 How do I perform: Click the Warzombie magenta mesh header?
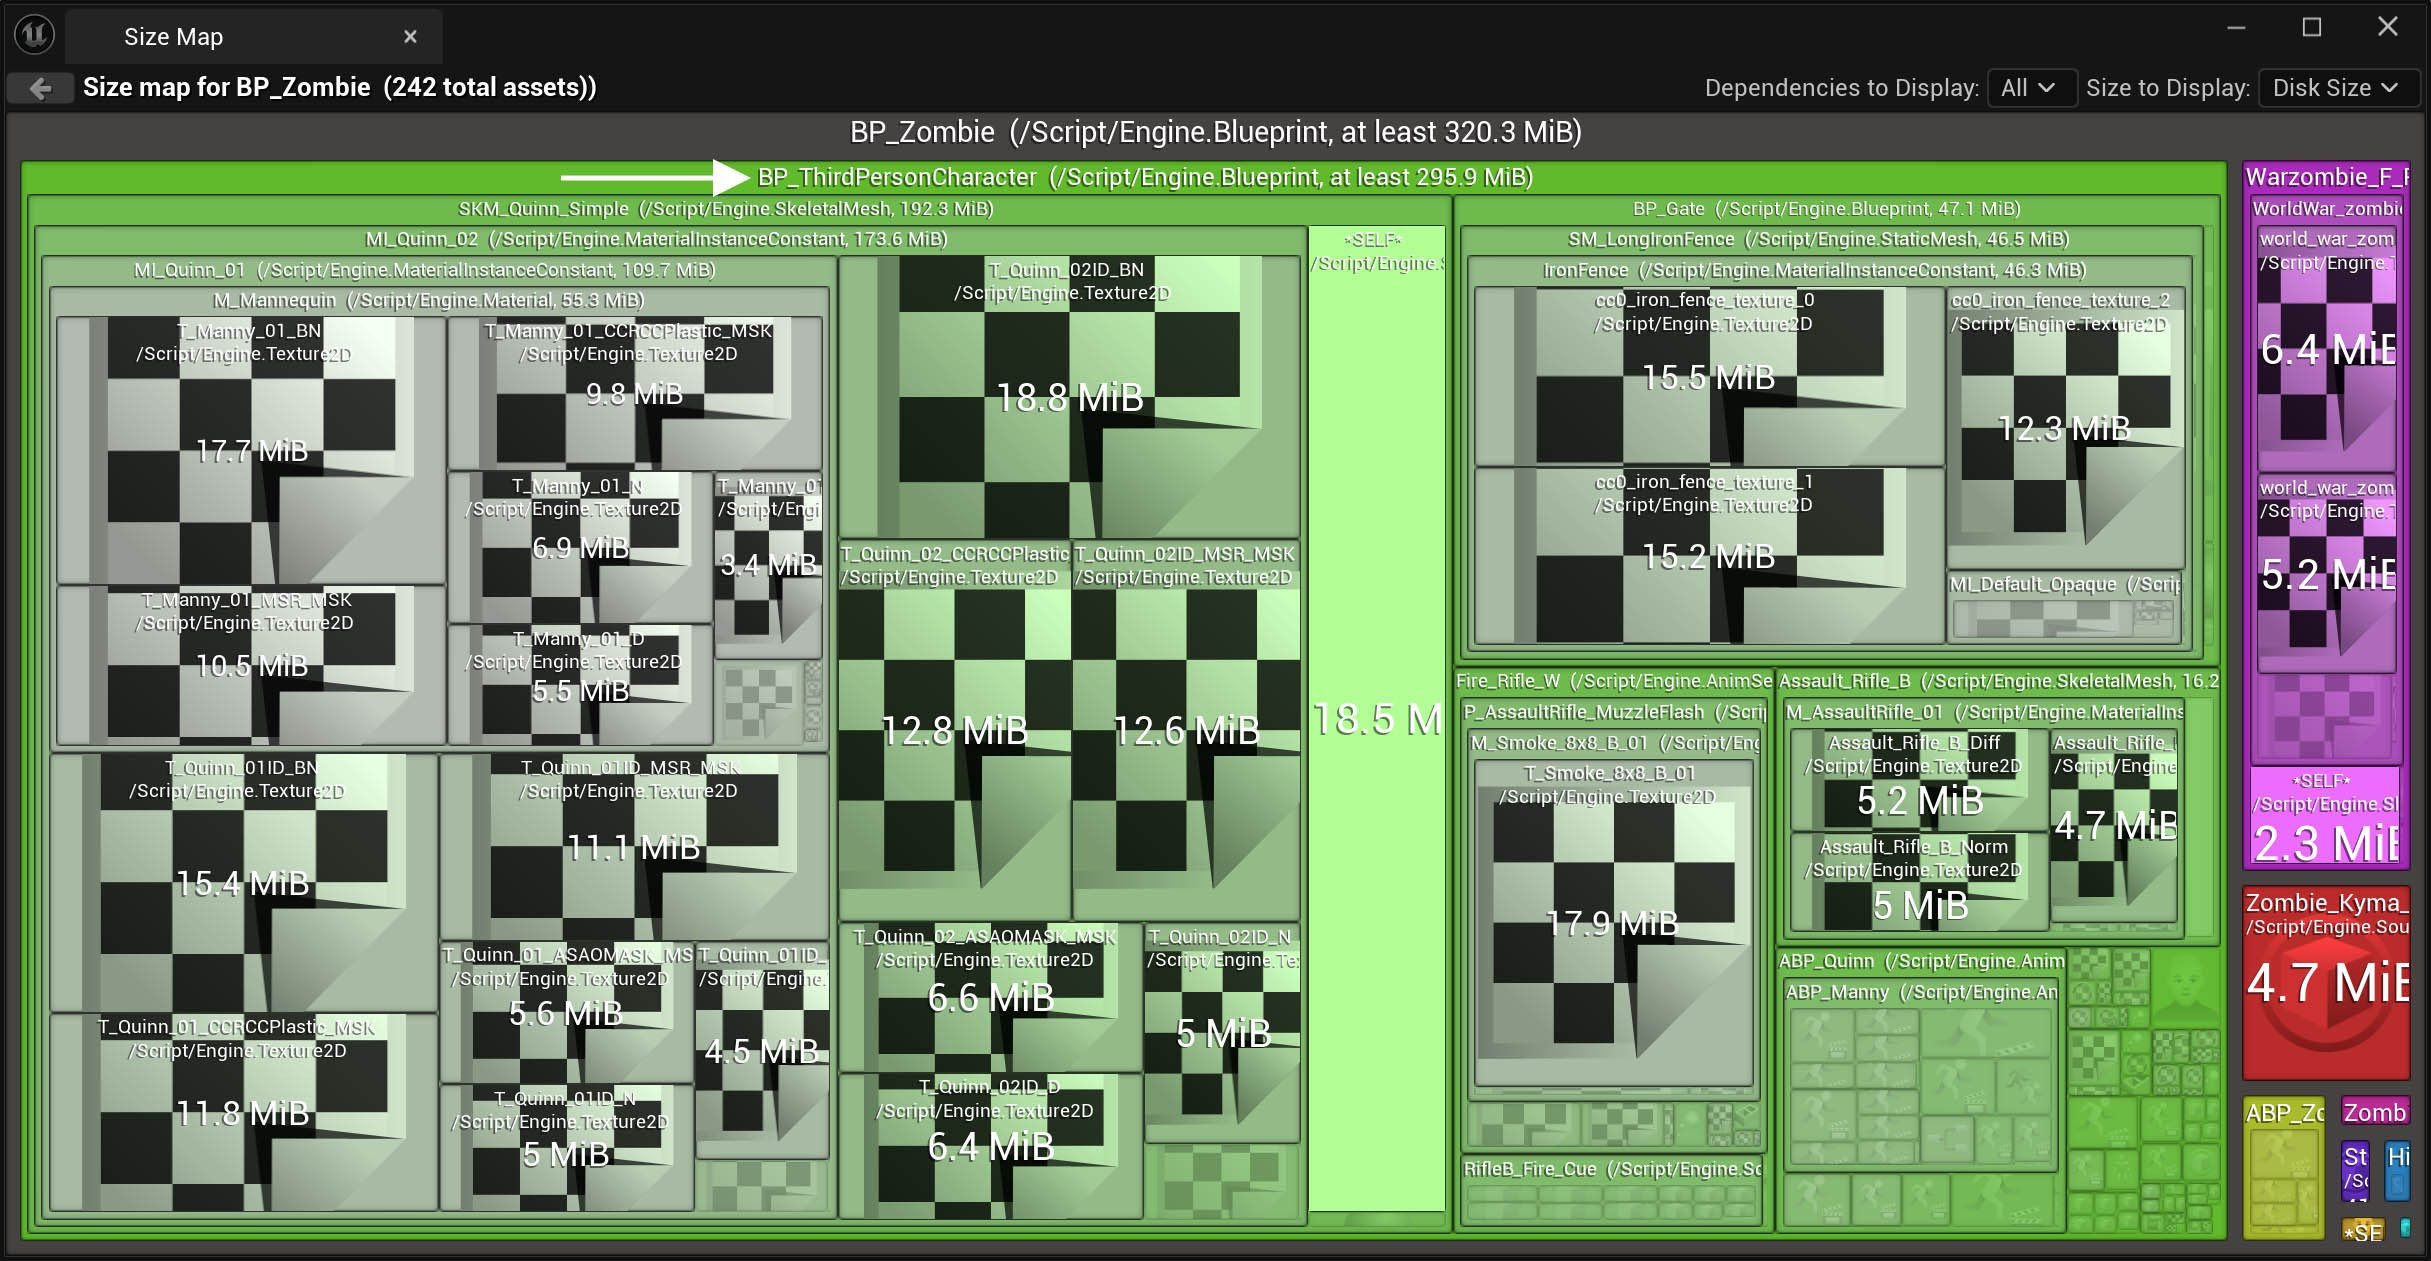click(2326, 177)
